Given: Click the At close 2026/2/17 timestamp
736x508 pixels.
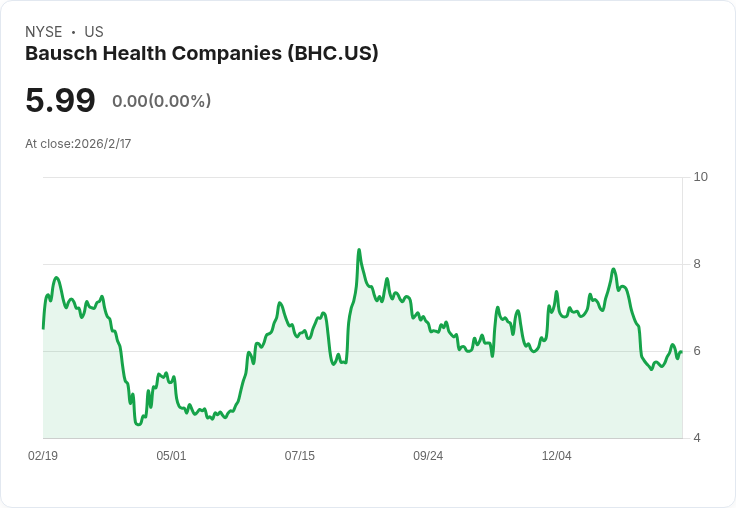Looking at the screenshot, I should (78, 143).
